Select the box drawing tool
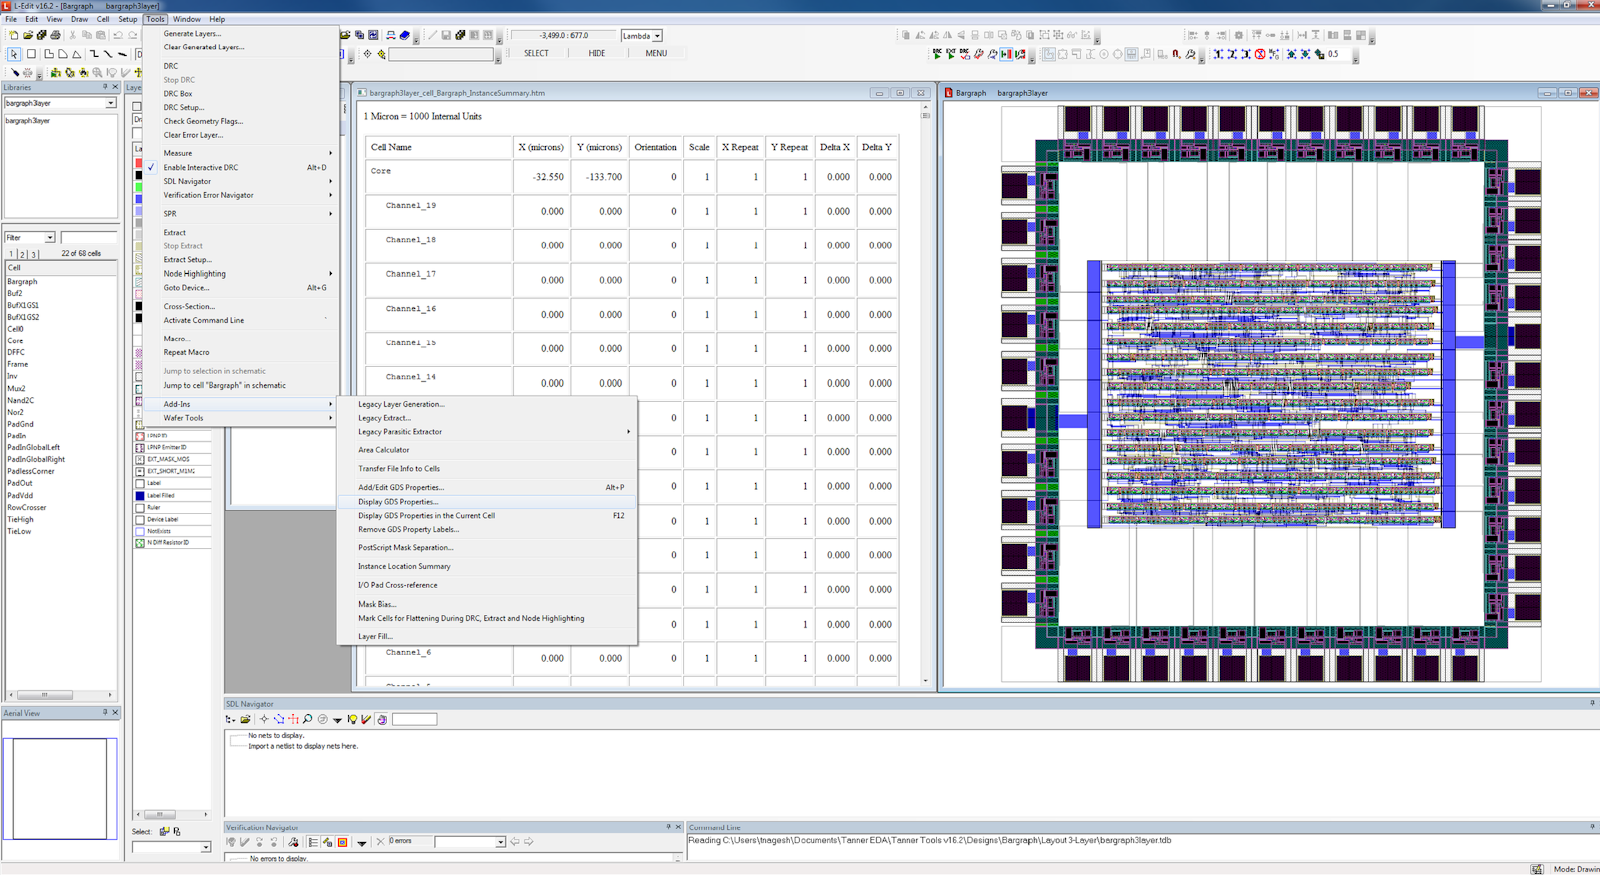Viewport: 1600px width, 875px height. tap(31, 54)
